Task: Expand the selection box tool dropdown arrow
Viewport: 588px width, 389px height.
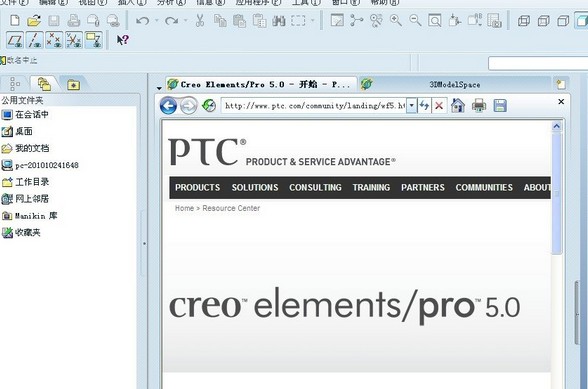Action: click(x=312, y=20)
